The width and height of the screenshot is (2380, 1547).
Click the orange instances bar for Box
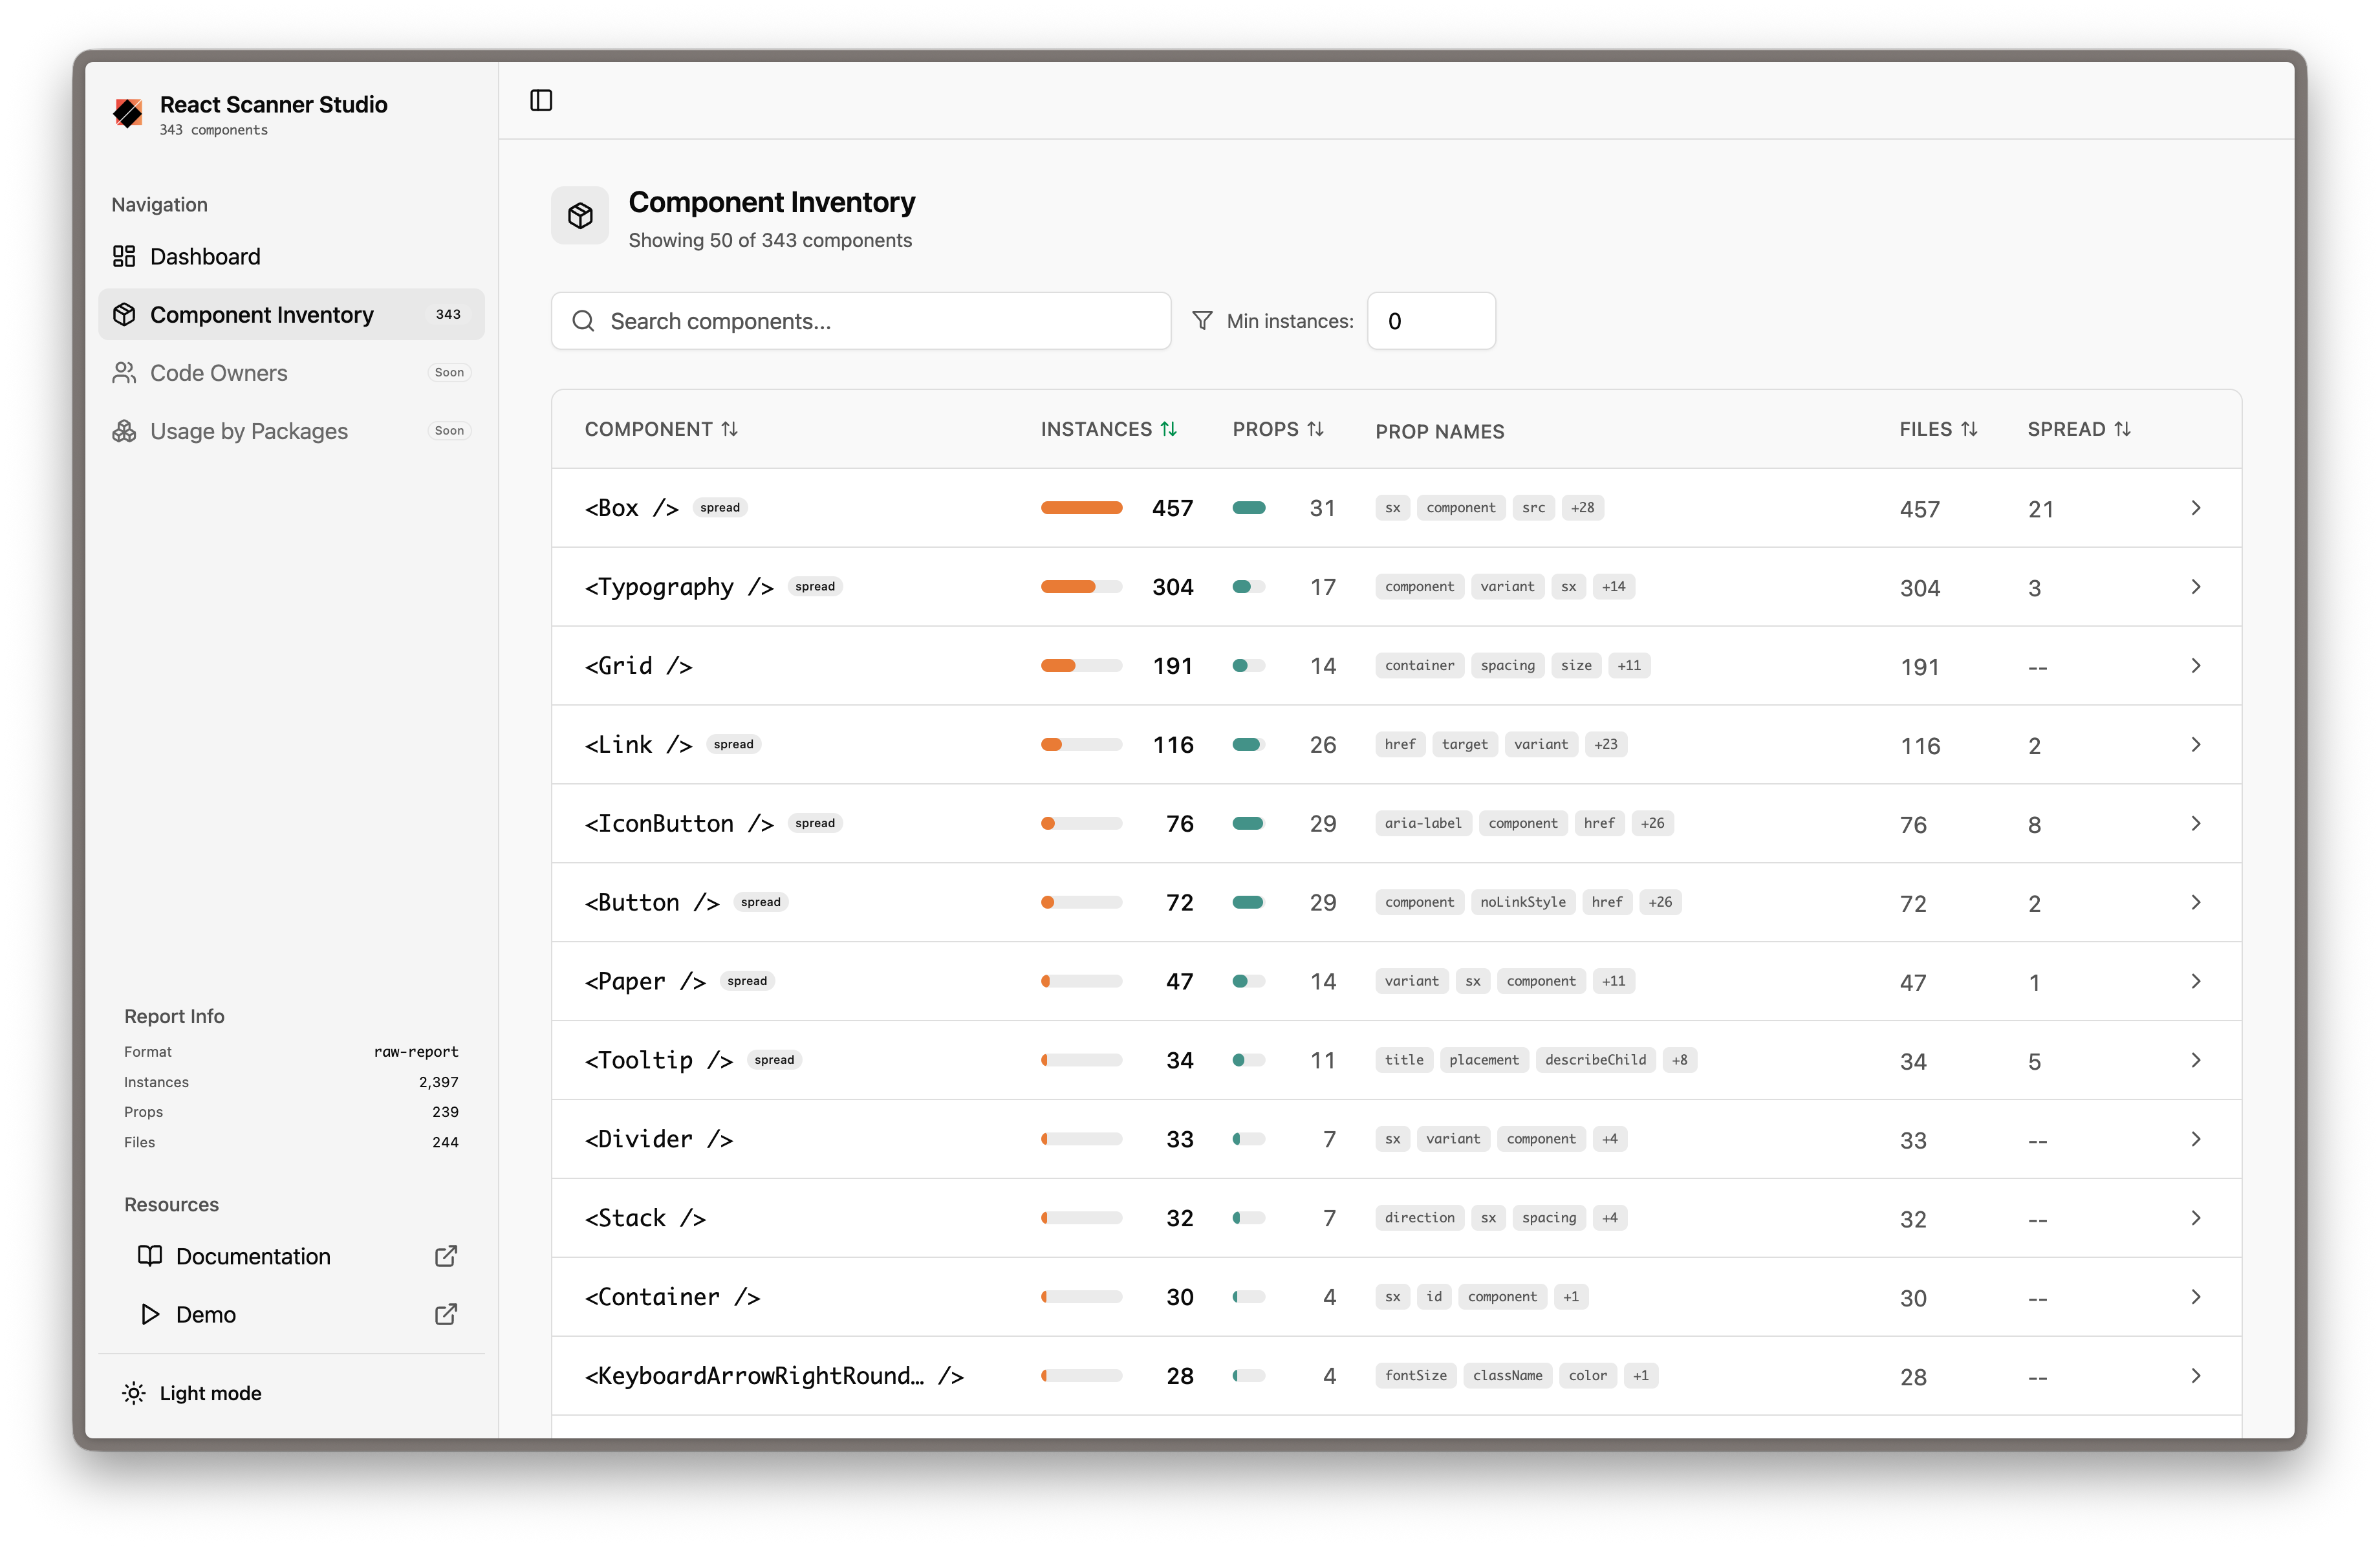point(1081,507)
